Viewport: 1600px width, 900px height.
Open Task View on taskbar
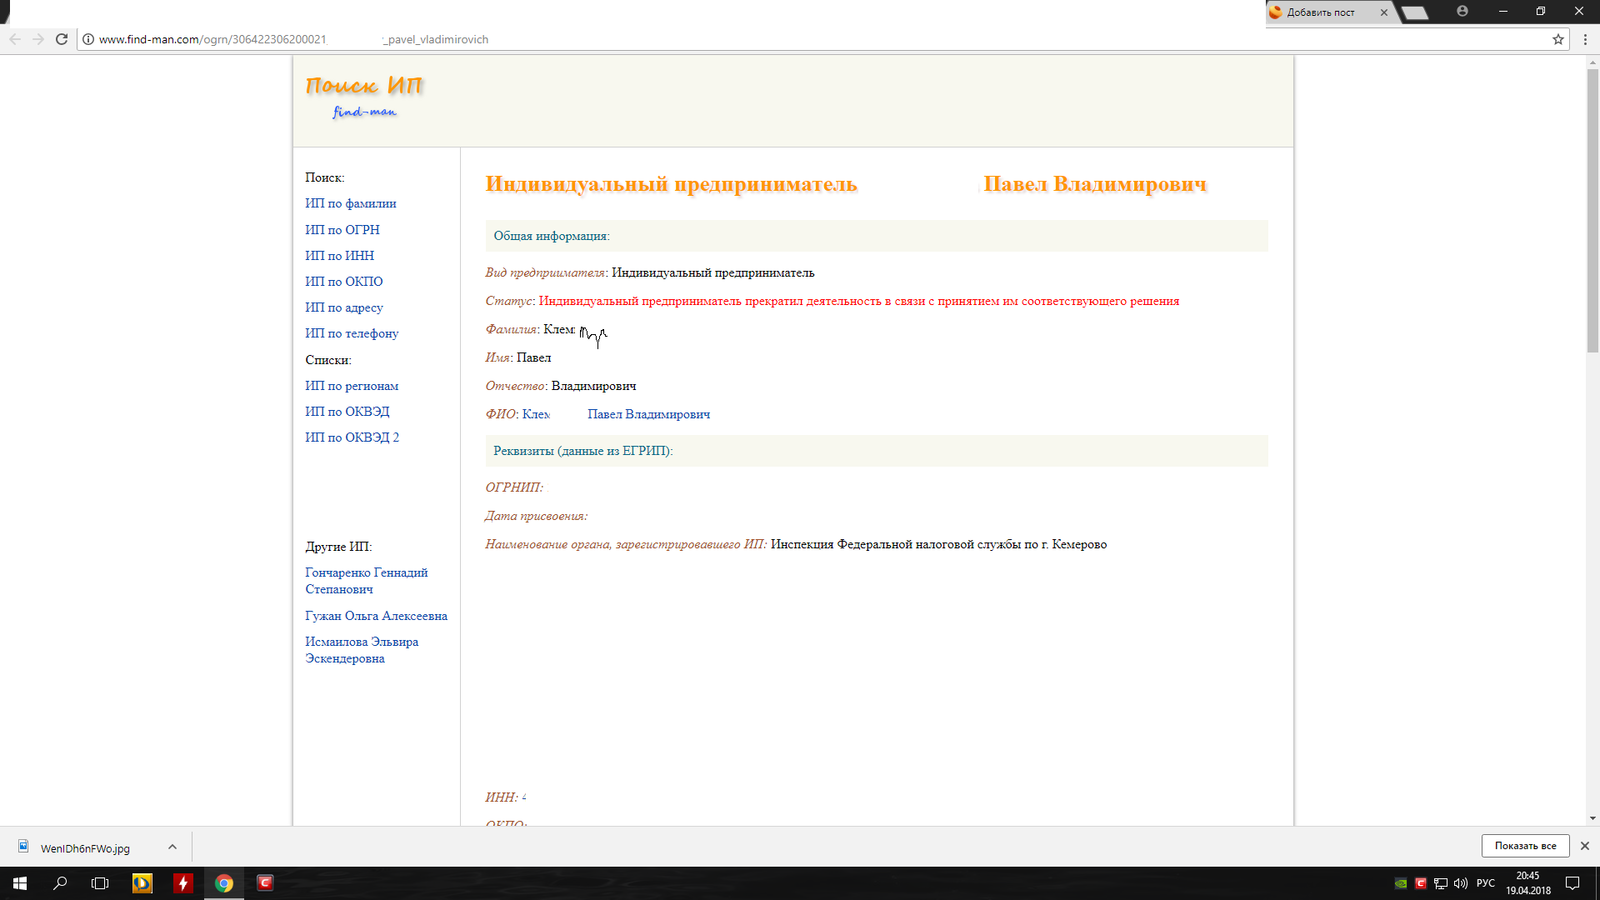(x=100, y=883)
